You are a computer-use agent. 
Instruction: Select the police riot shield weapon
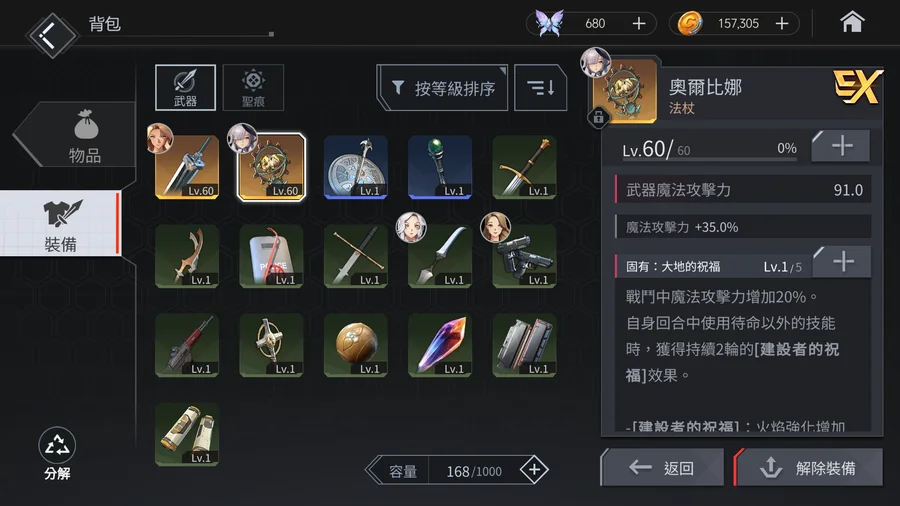pos(271,256)
